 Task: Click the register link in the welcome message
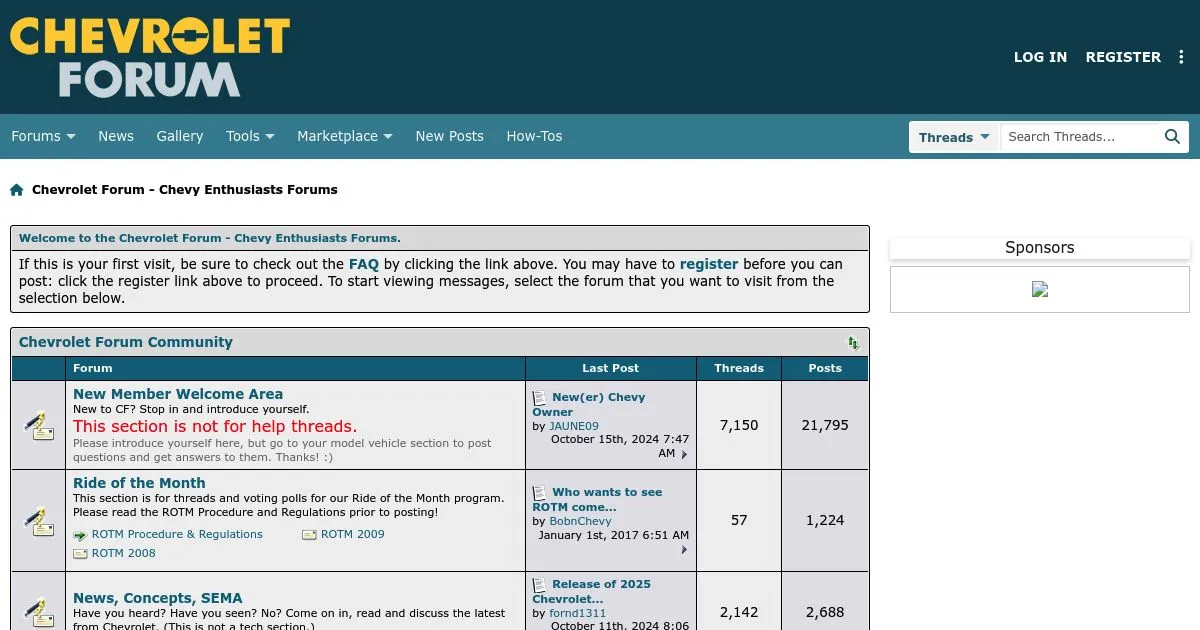pyautogui.click(x=709, y=265)
